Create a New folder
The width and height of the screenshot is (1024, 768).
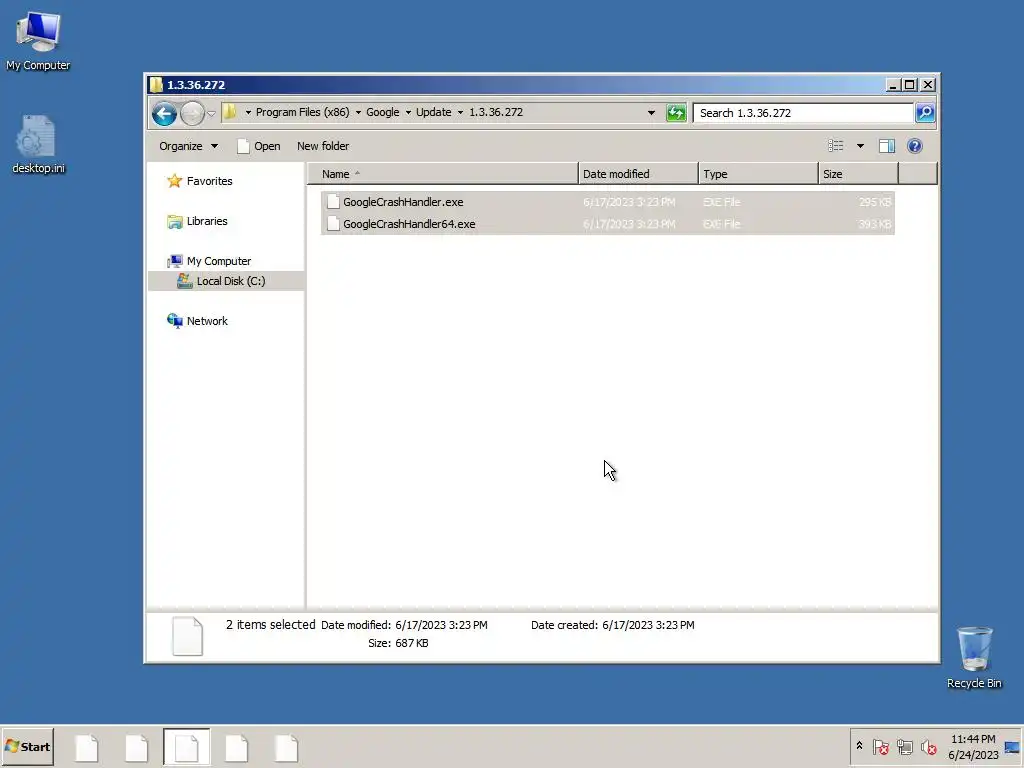(323, 146)
